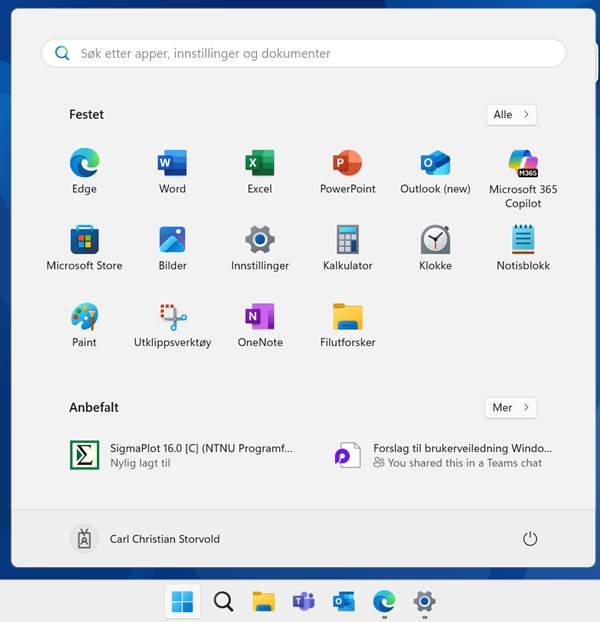Start PowerPoint from the pinned grid
600x622 pixels.
pyautogui.click(x=347, y=171)
